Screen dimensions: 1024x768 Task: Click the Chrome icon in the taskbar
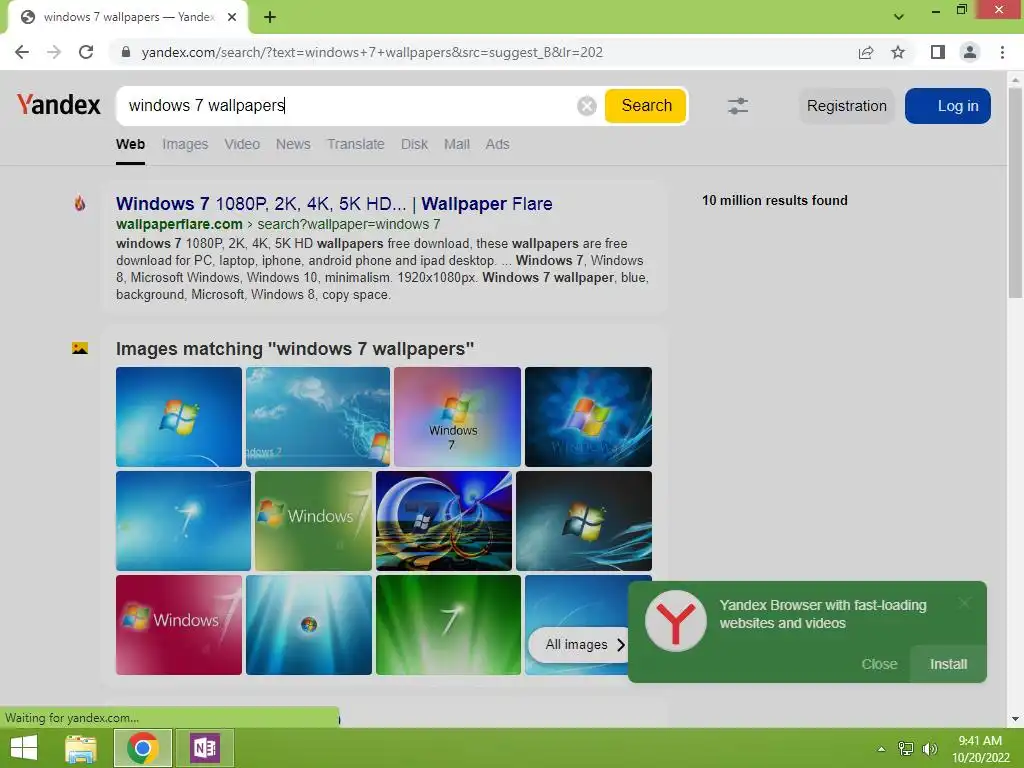(x=143, y=748)
